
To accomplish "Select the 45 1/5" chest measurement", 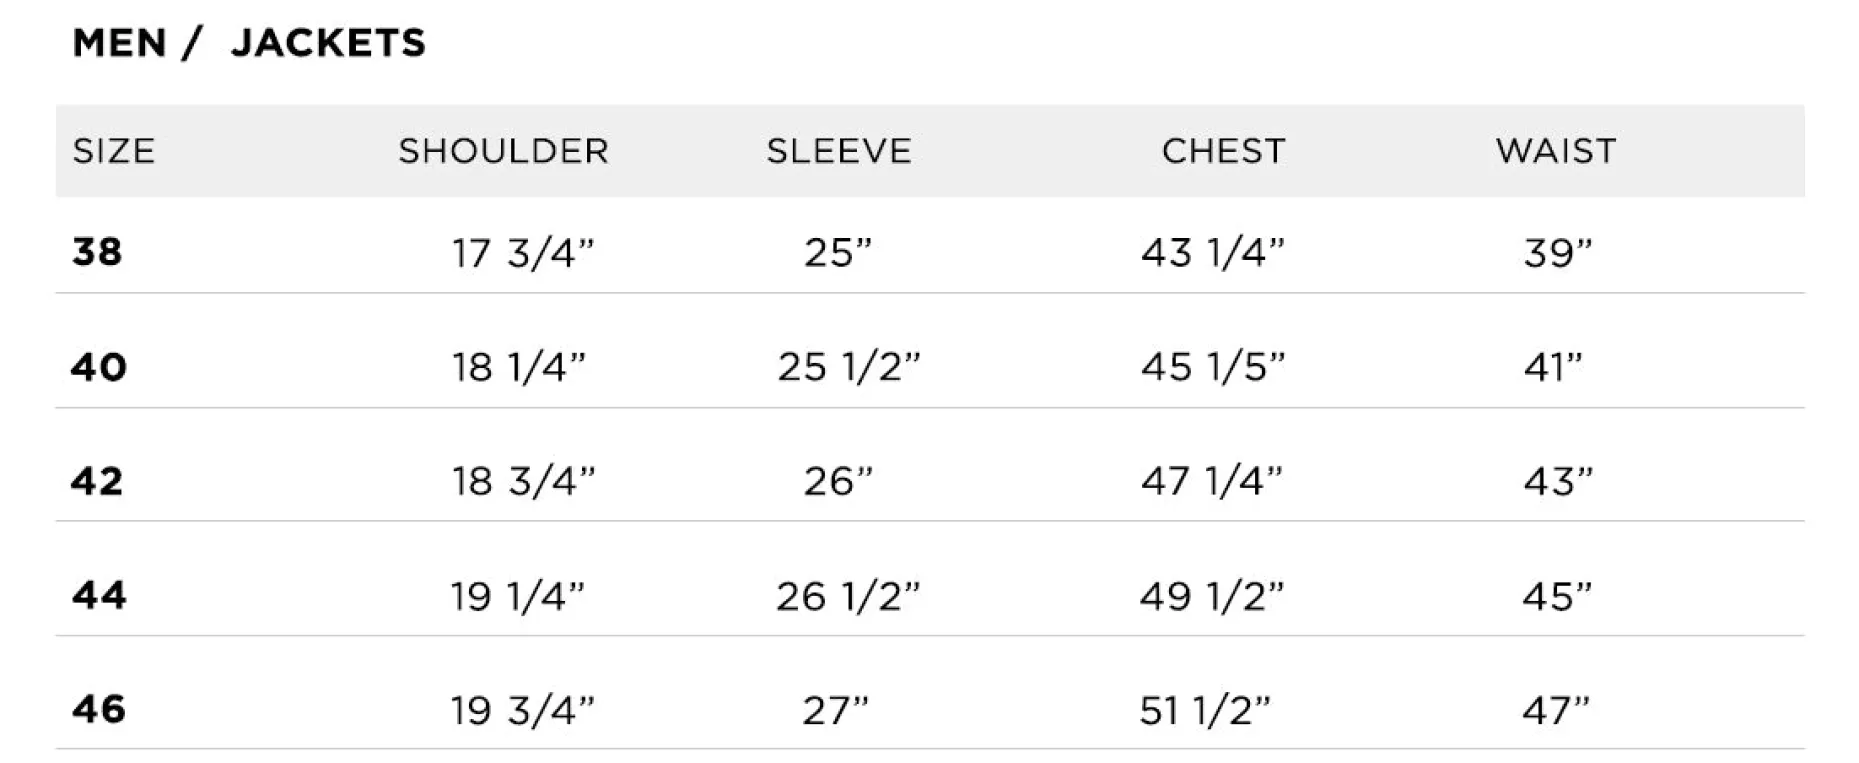I will pyautogui.click(x=1212, y=367).
